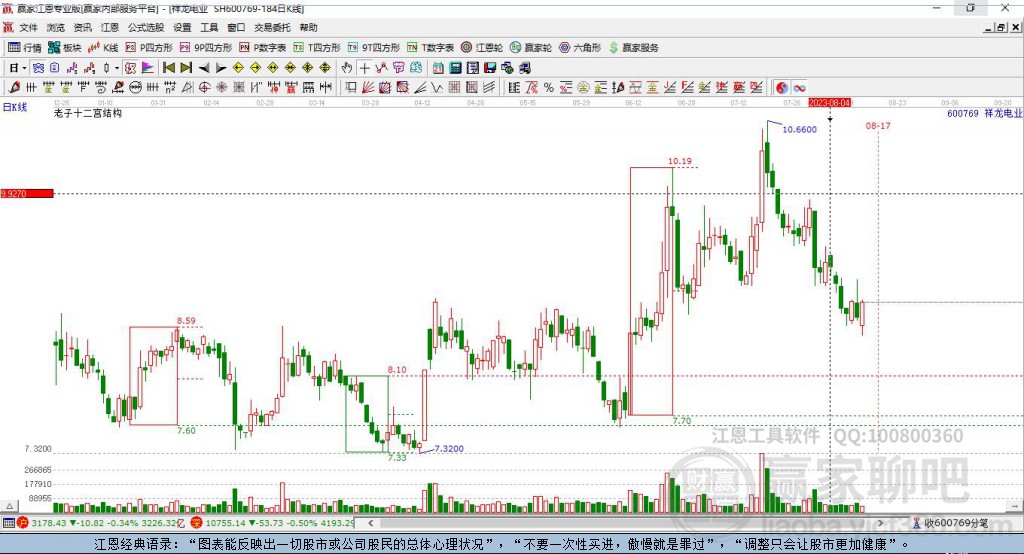Select the pencil drawing tool icon
The image size is (1024, 554).
(x=14, y=88)
